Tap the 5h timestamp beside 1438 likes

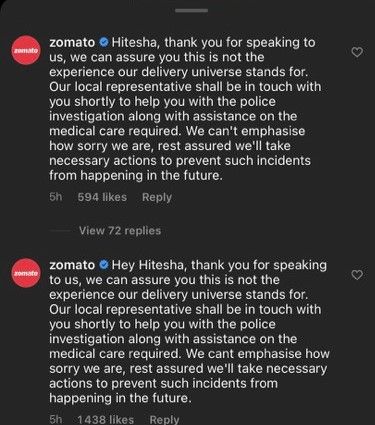tap(56, 419)
